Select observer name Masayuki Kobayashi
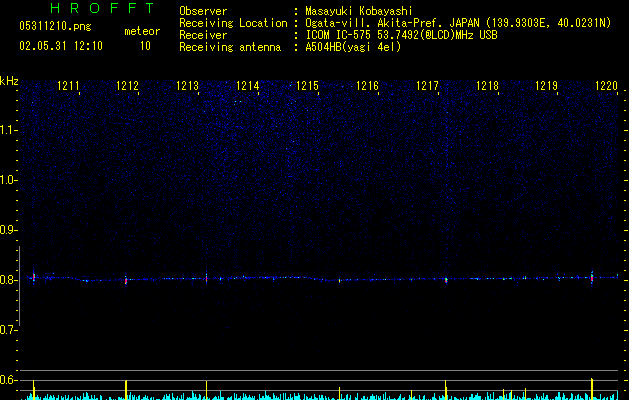Viewport: 629px width, 400px height. click(359, 11)
